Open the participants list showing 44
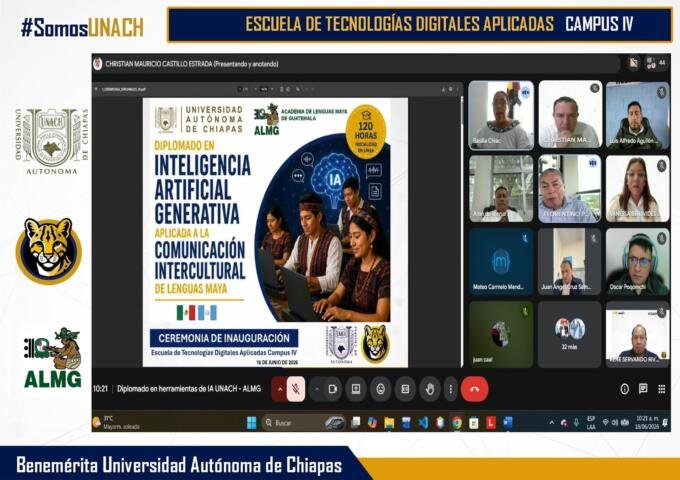Image resolution: width=680 pixels, height=480 pixels. [656, 63]
